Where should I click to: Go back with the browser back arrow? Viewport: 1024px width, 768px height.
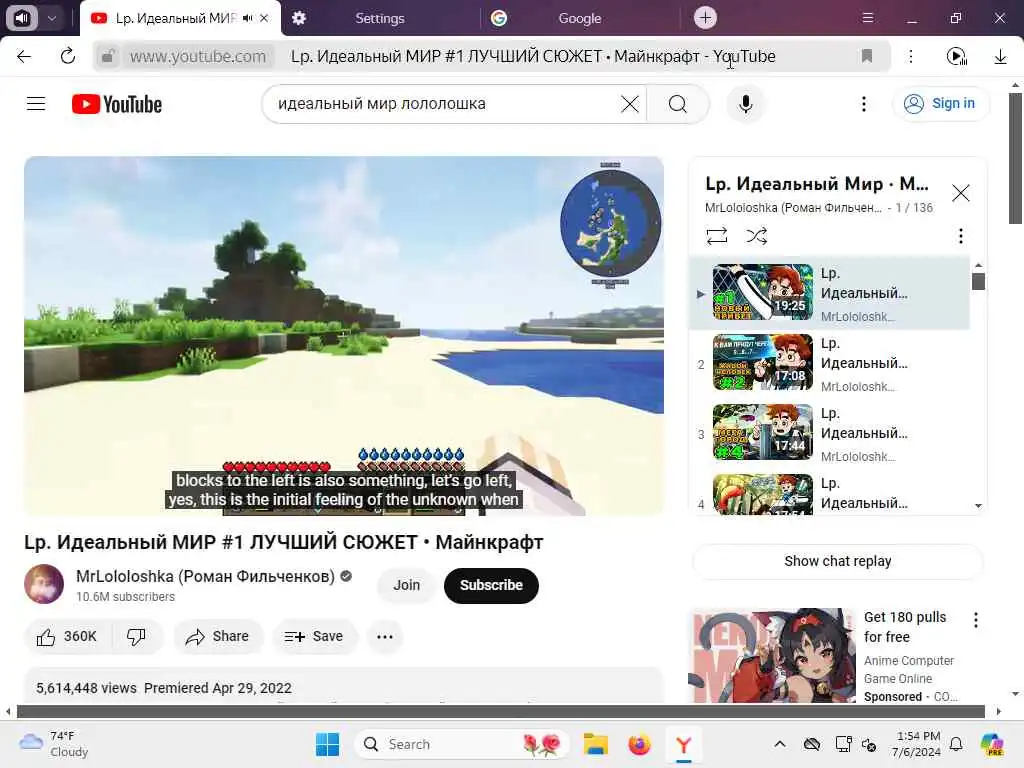24,56
